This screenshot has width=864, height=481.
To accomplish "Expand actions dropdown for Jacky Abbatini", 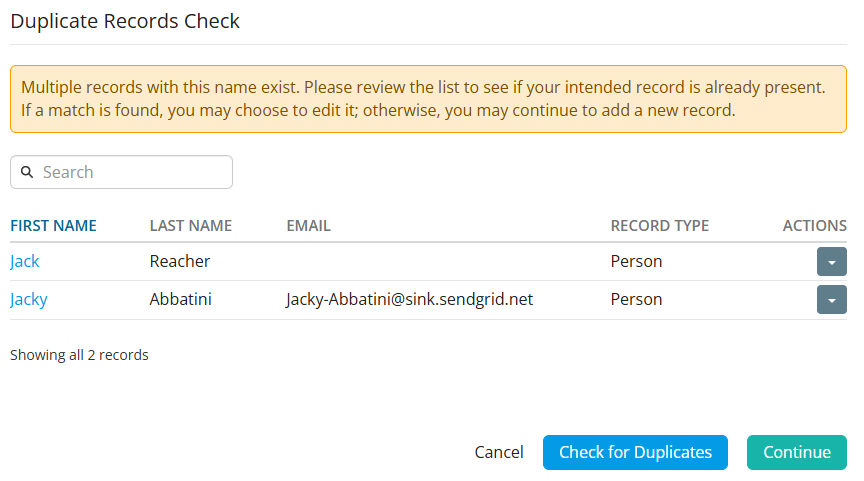I will pyautogui.click(x=831, y=299).
